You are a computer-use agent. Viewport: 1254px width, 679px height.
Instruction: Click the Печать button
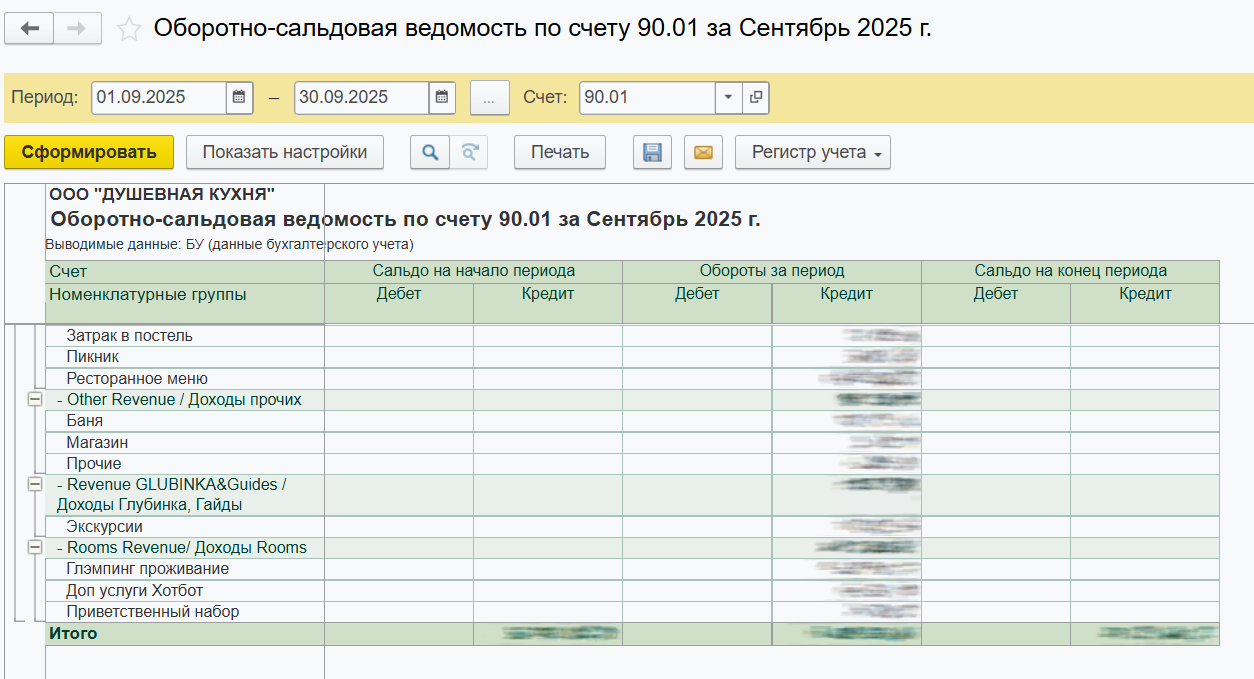click(560, 152)
